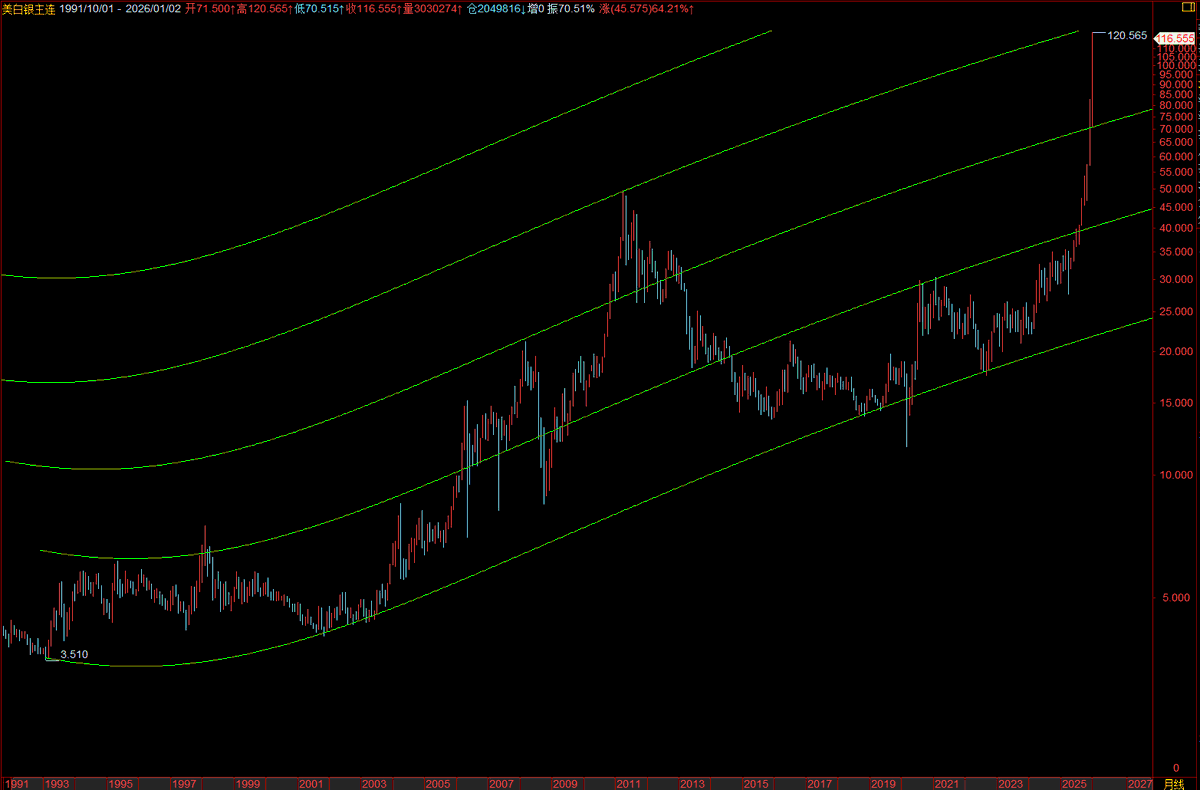Click the high price 高120.565 readout
The width and height of the screenshot is (1200, 790).
coord(265,8)
